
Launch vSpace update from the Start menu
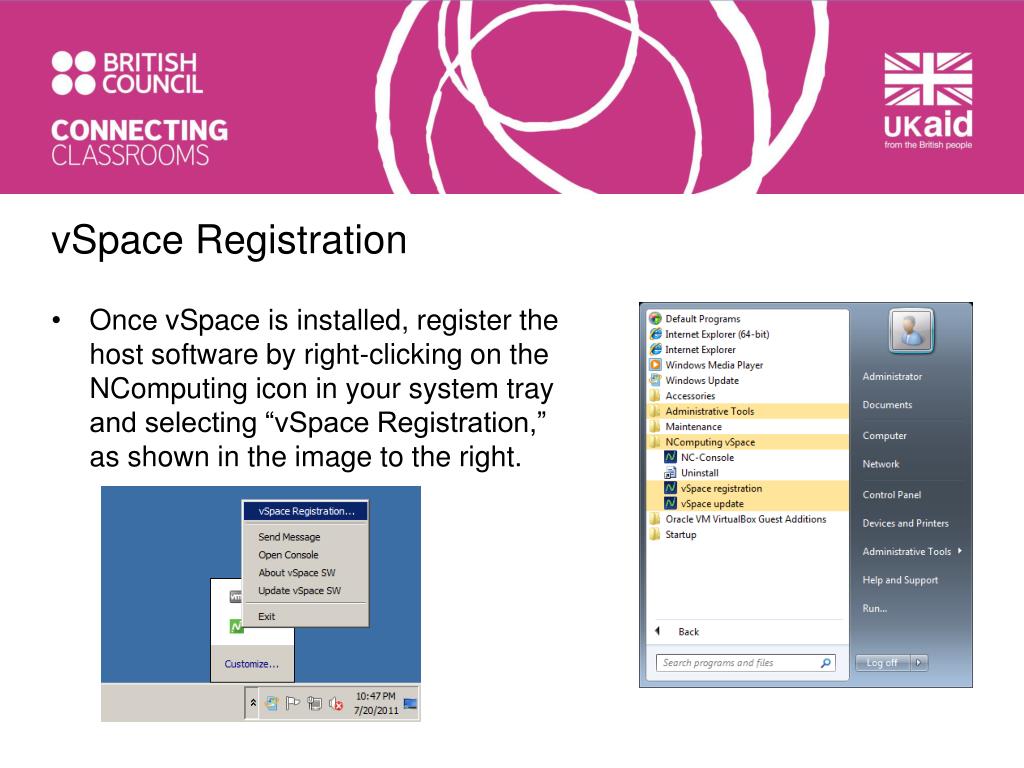click(x=712, y=504)
